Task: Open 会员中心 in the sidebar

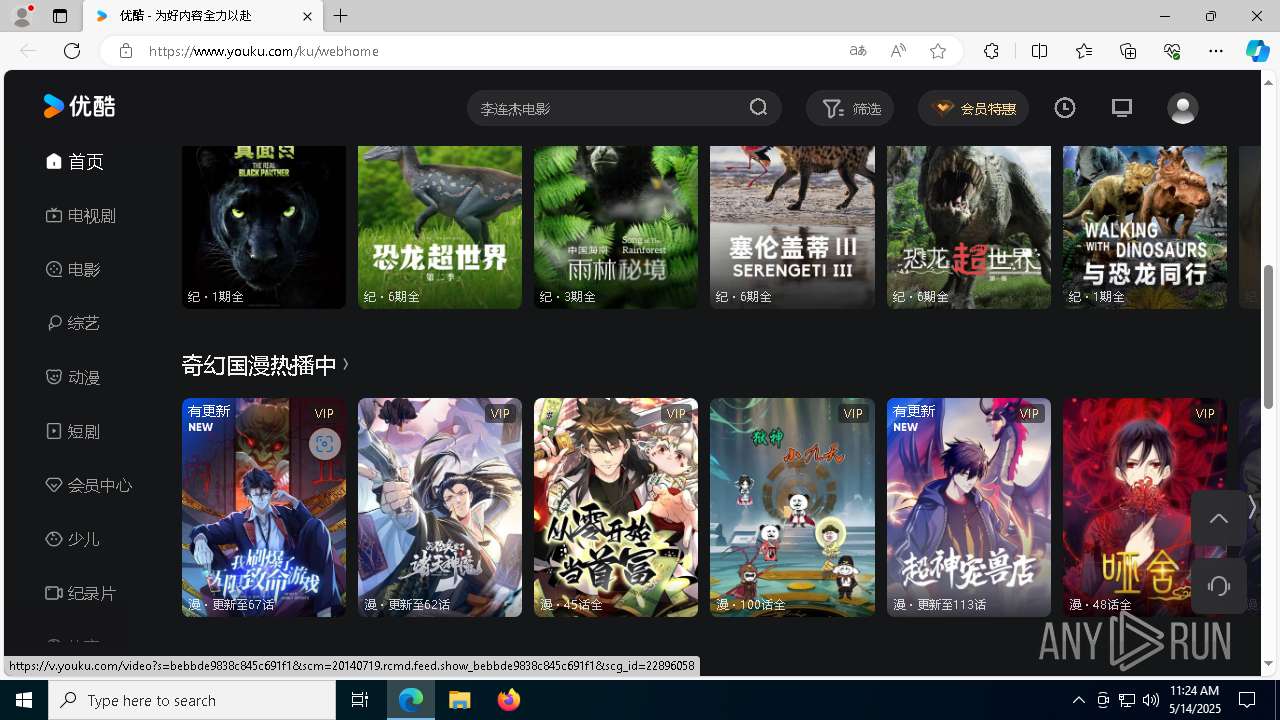Action: (x=89, y=486)
